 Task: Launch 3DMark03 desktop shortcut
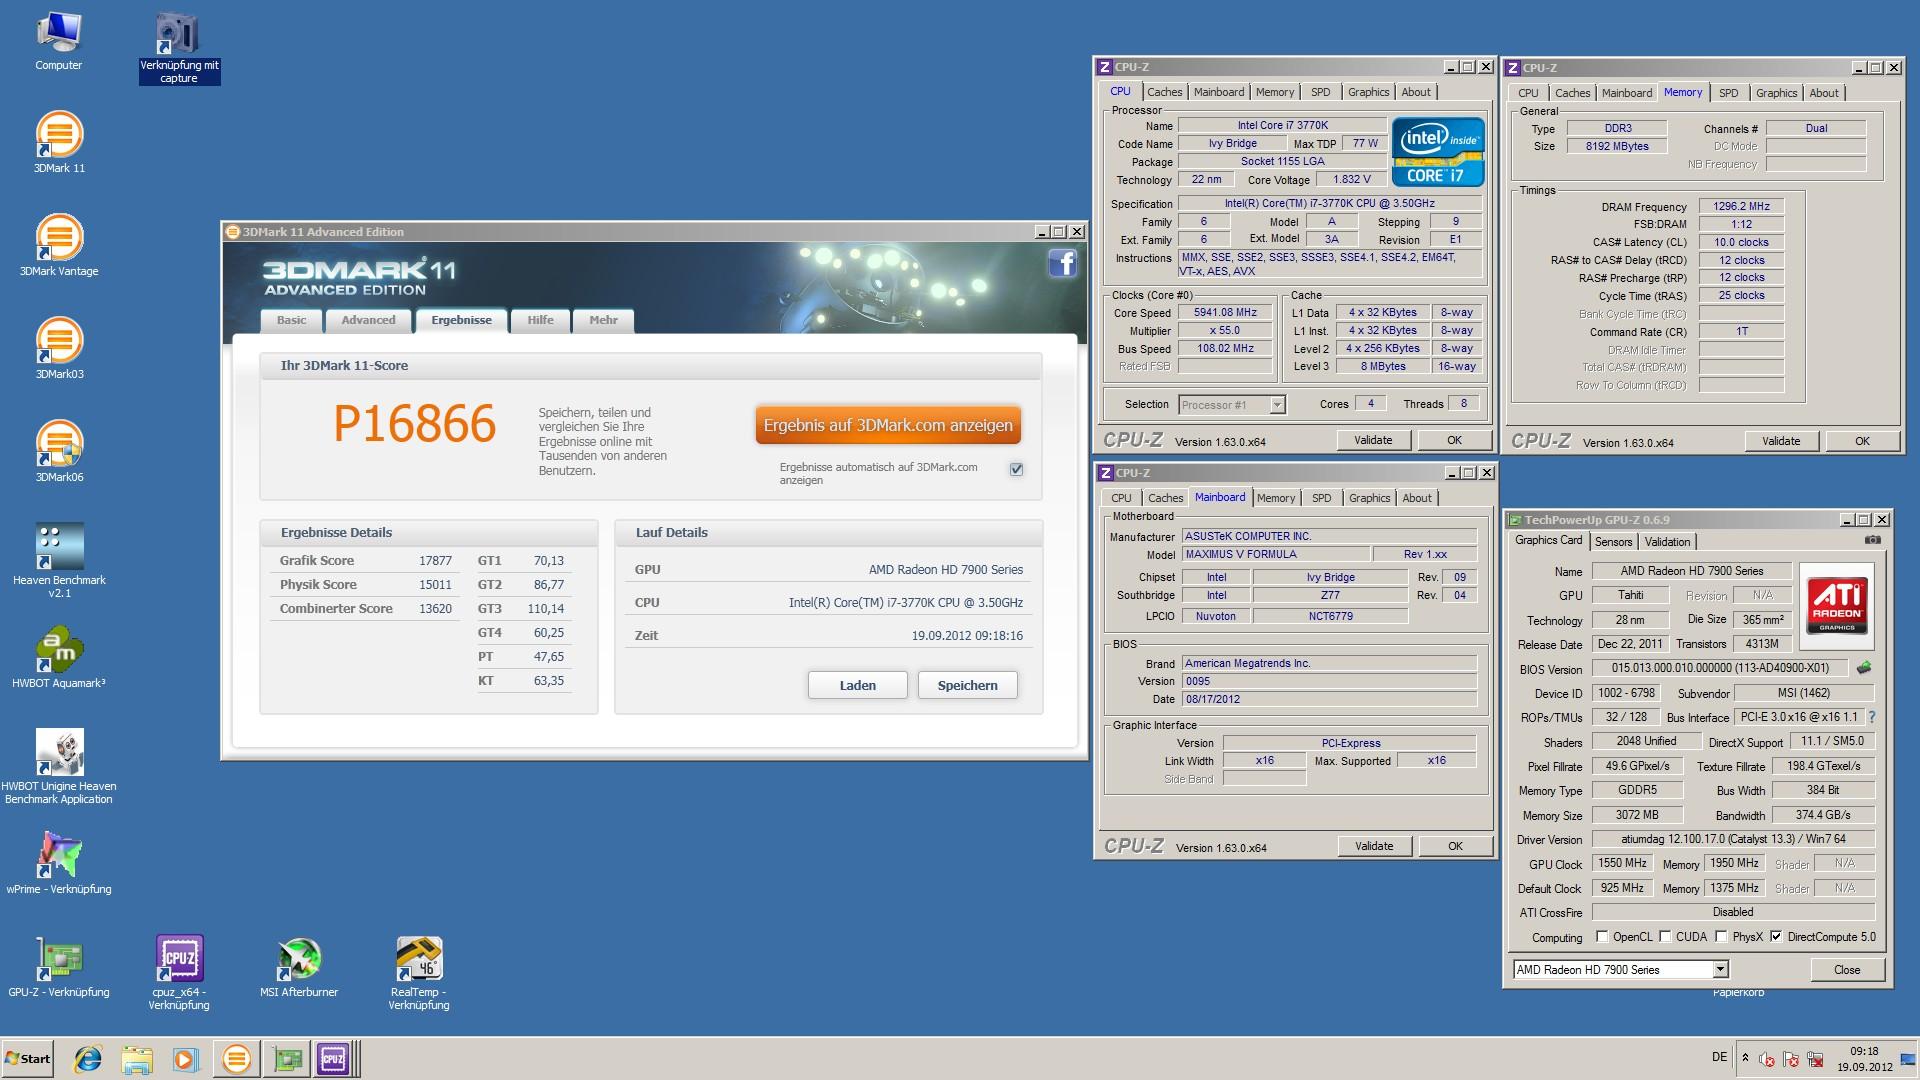59,348
